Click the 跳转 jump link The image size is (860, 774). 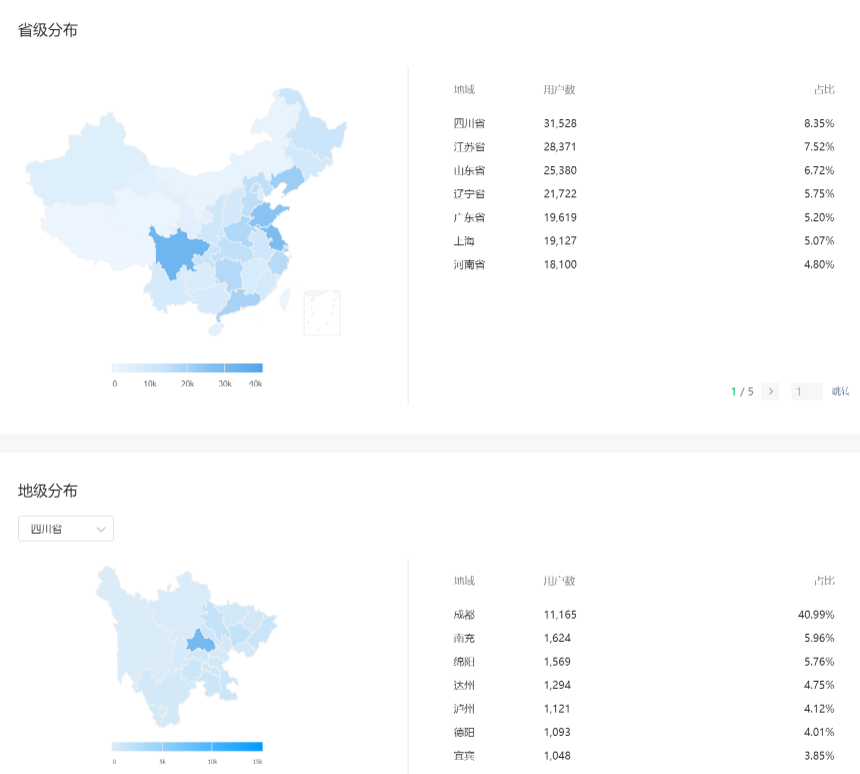point(840,391)
